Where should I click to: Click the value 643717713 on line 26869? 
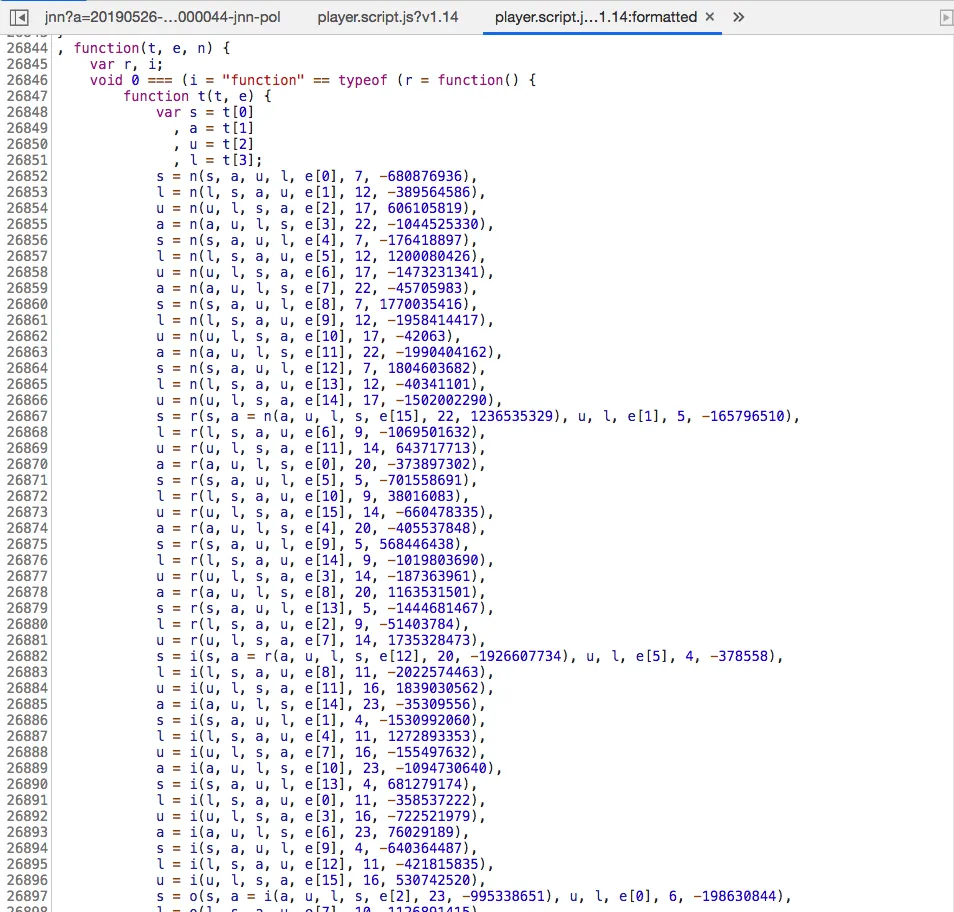pyautogui.click(x=433, y=448)
